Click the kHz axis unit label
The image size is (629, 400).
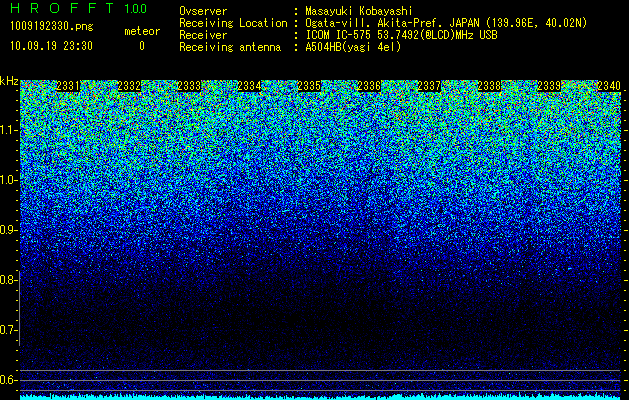(x=9, y=81)
